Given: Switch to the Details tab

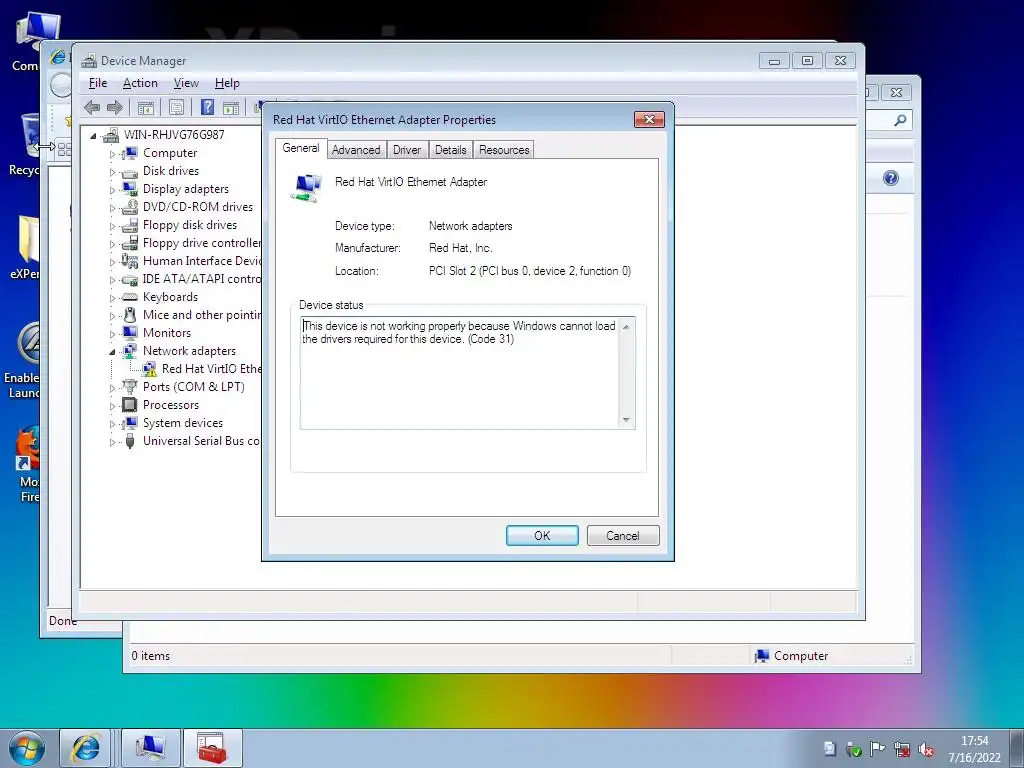Looking at the screenshot, I should (451, 150).
